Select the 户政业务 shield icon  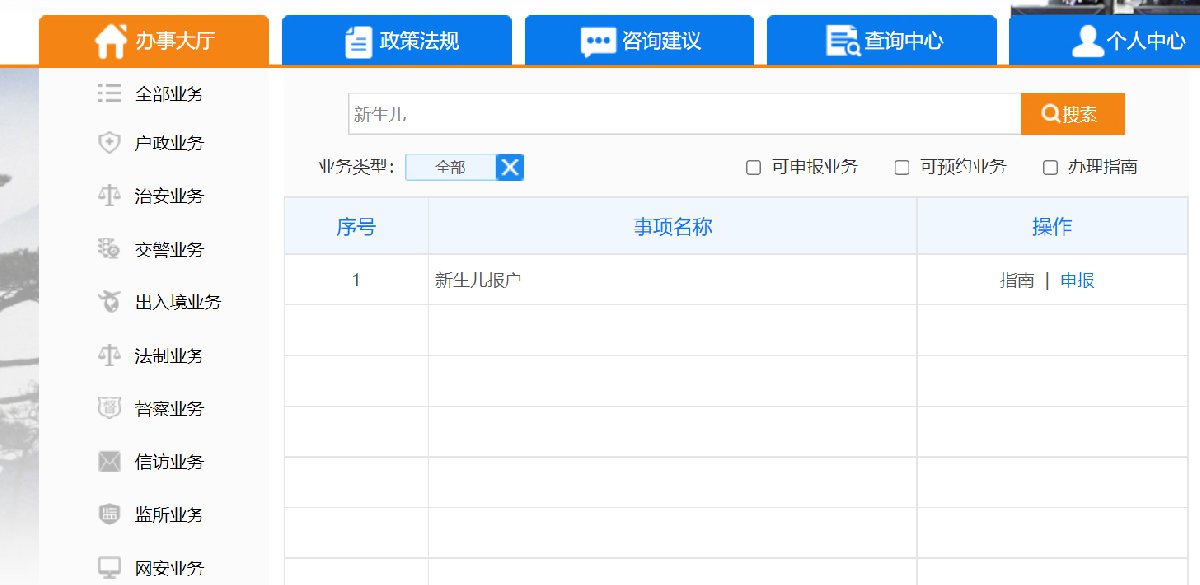[x=109, y=143]
